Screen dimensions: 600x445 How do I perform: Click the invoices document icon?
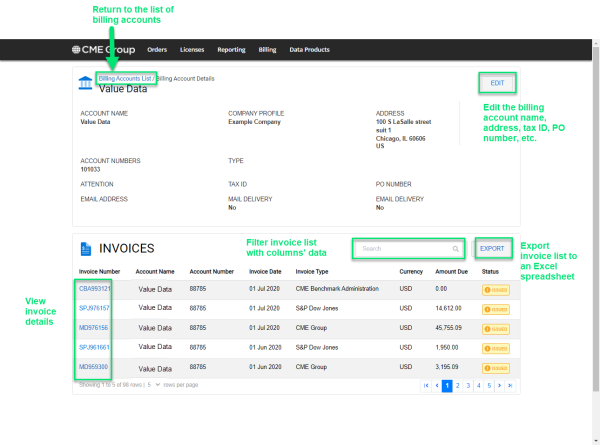pos(86,248)
